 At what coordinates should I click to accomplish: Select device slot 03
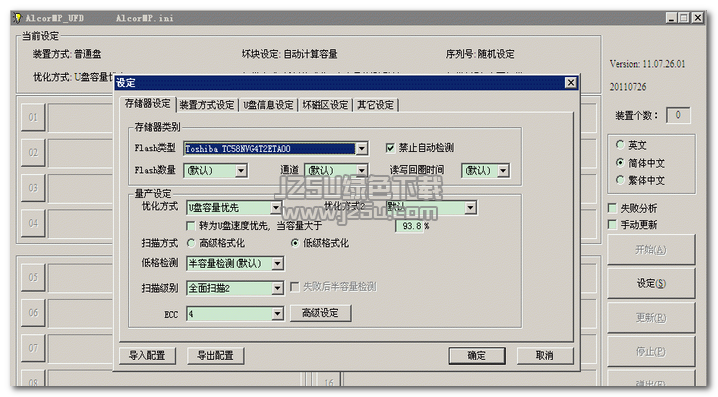[33, 188]
